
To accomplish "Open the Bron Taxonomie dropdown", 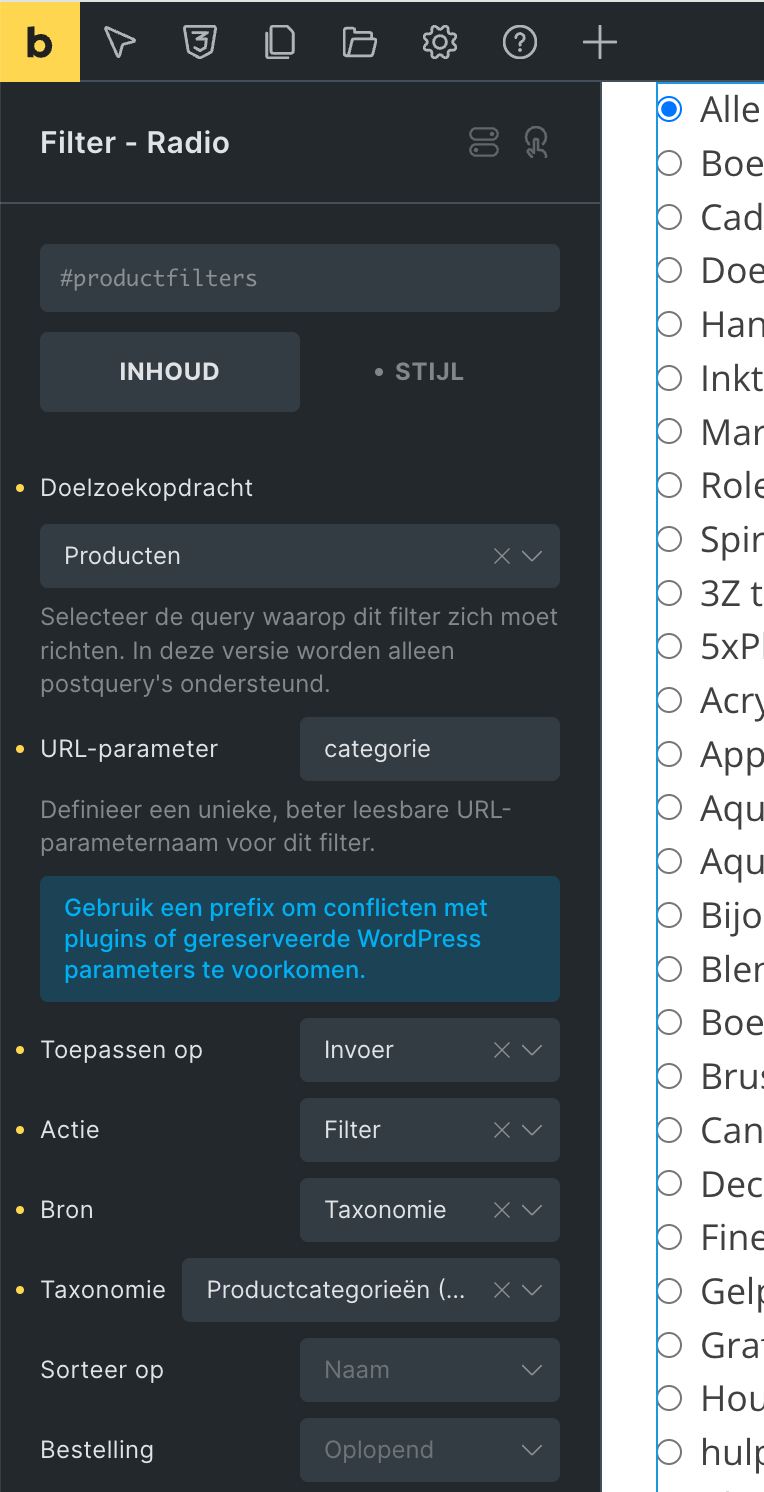I will [x=532, y=1210].
